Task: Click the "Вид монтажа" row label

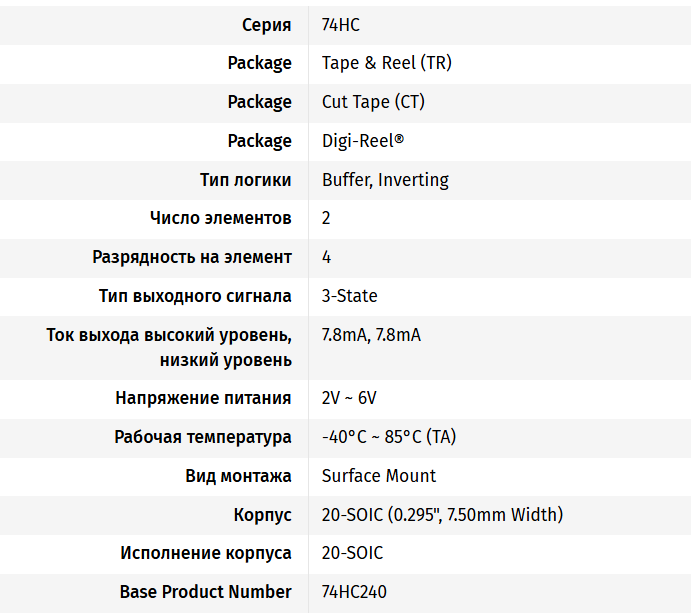Action: (238, 476)
